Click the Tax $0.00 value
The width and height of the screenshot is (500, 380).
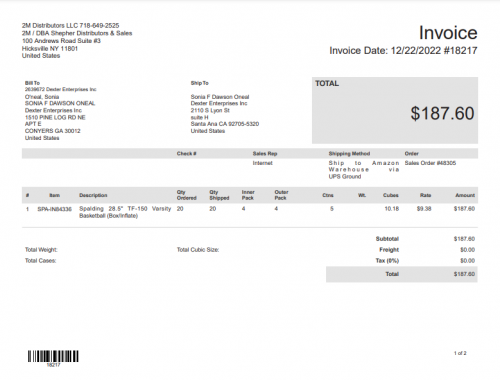tap(467, 261)
